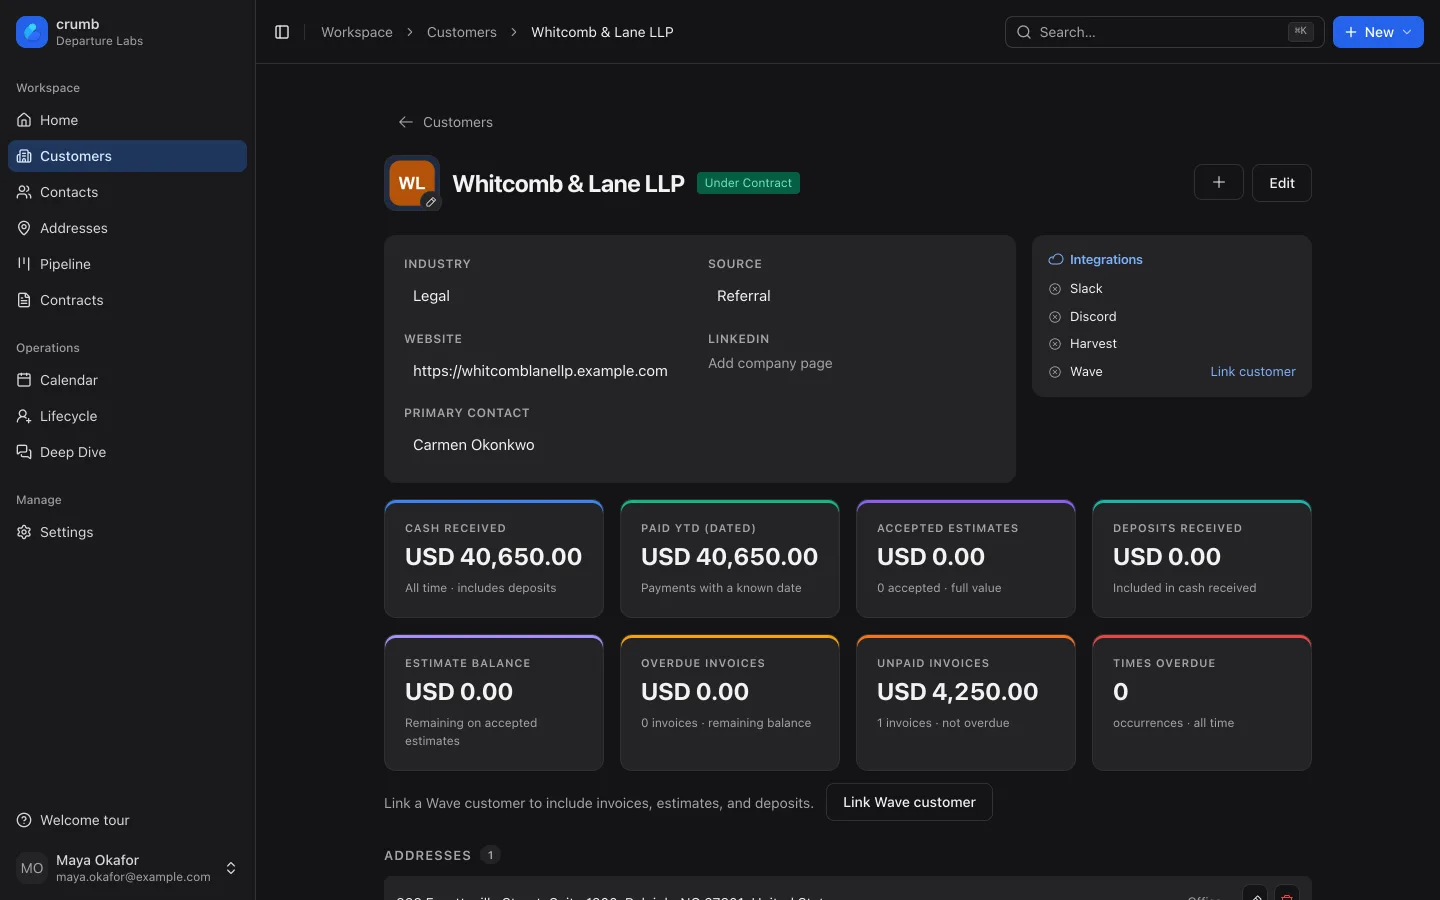Open Contacts in the sidebar
This screenshot has height=900, width=1440.
(127, 192)
